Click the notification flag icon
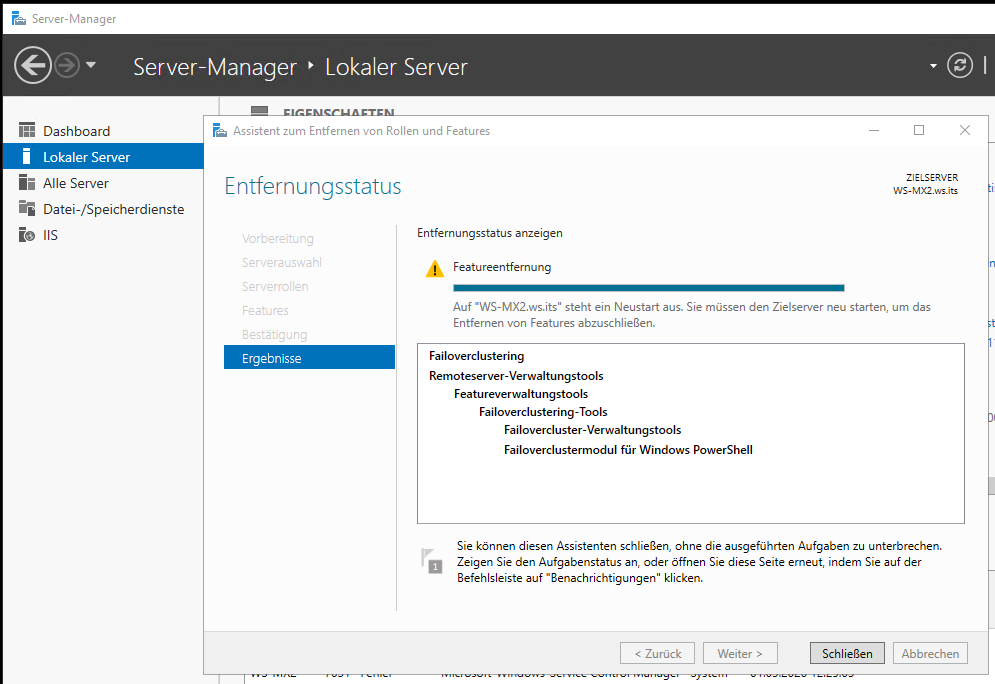Viewport: 995px width, 684px height. click(432, 561)
